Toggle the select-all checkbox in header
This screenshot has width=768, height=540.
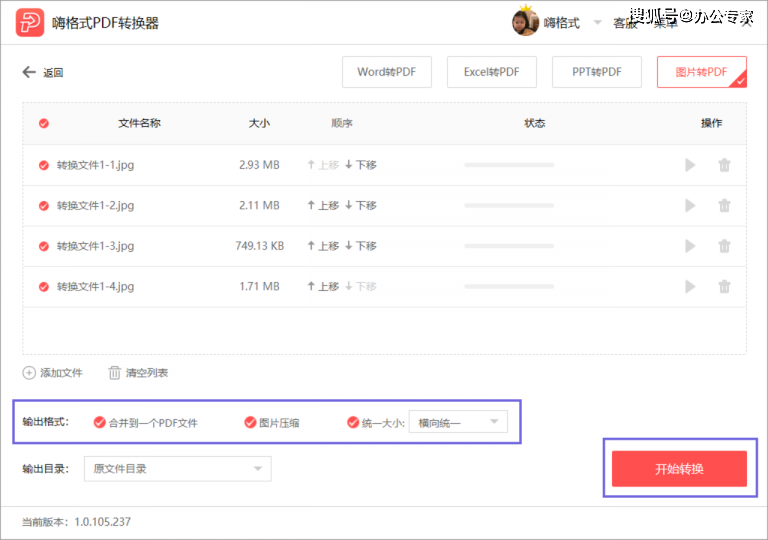[x=44, y=123]
